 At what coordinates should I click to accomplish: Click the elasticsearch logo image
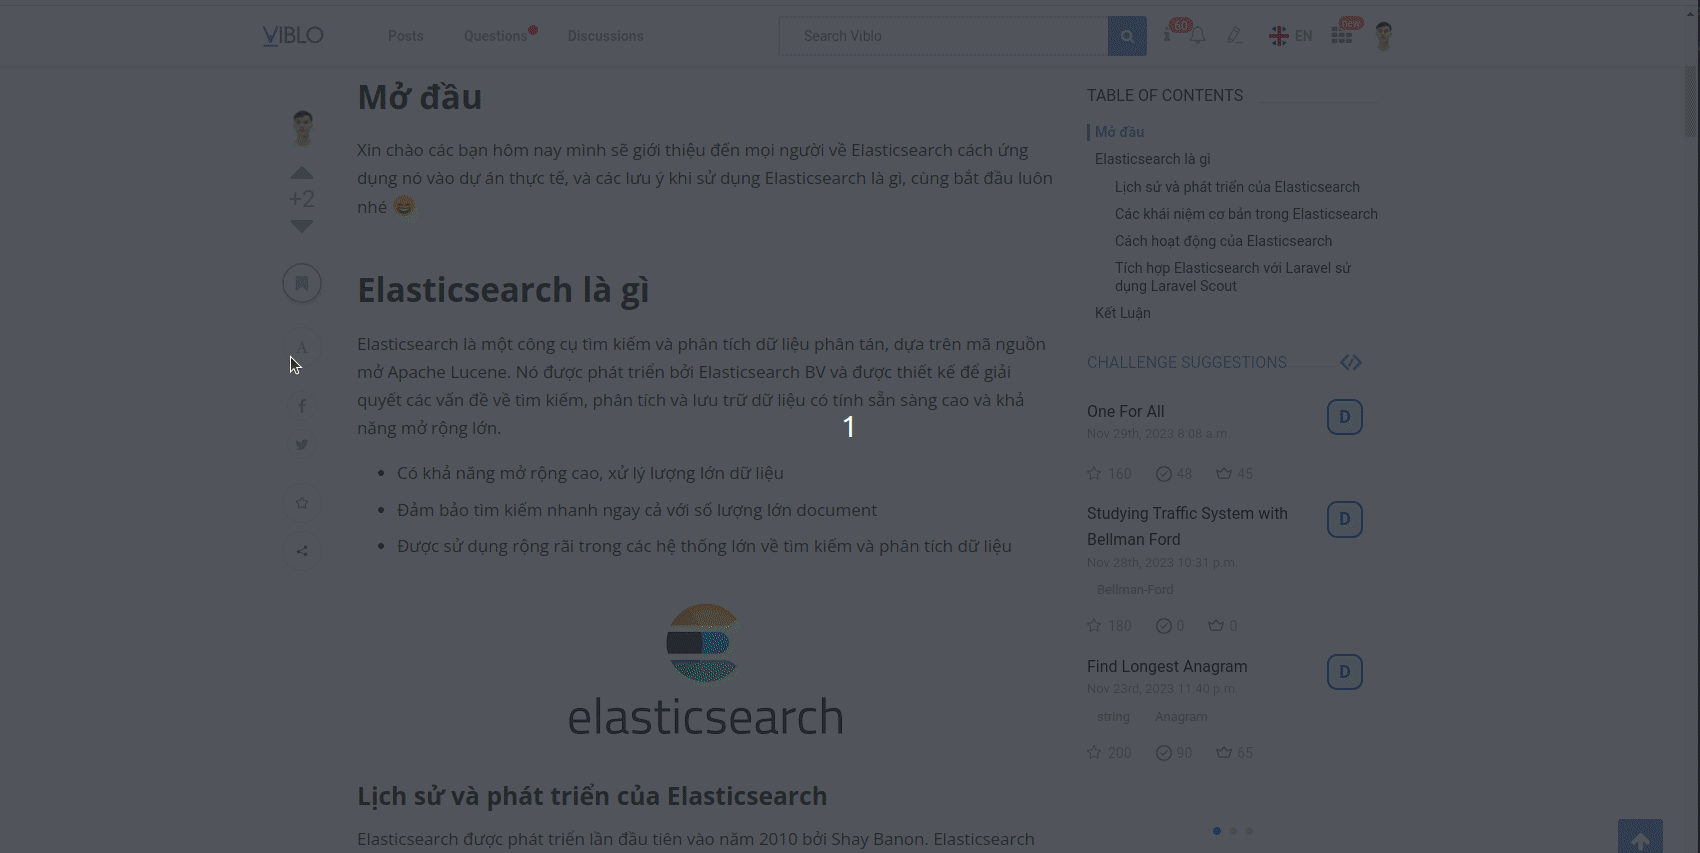click(706, 669)
